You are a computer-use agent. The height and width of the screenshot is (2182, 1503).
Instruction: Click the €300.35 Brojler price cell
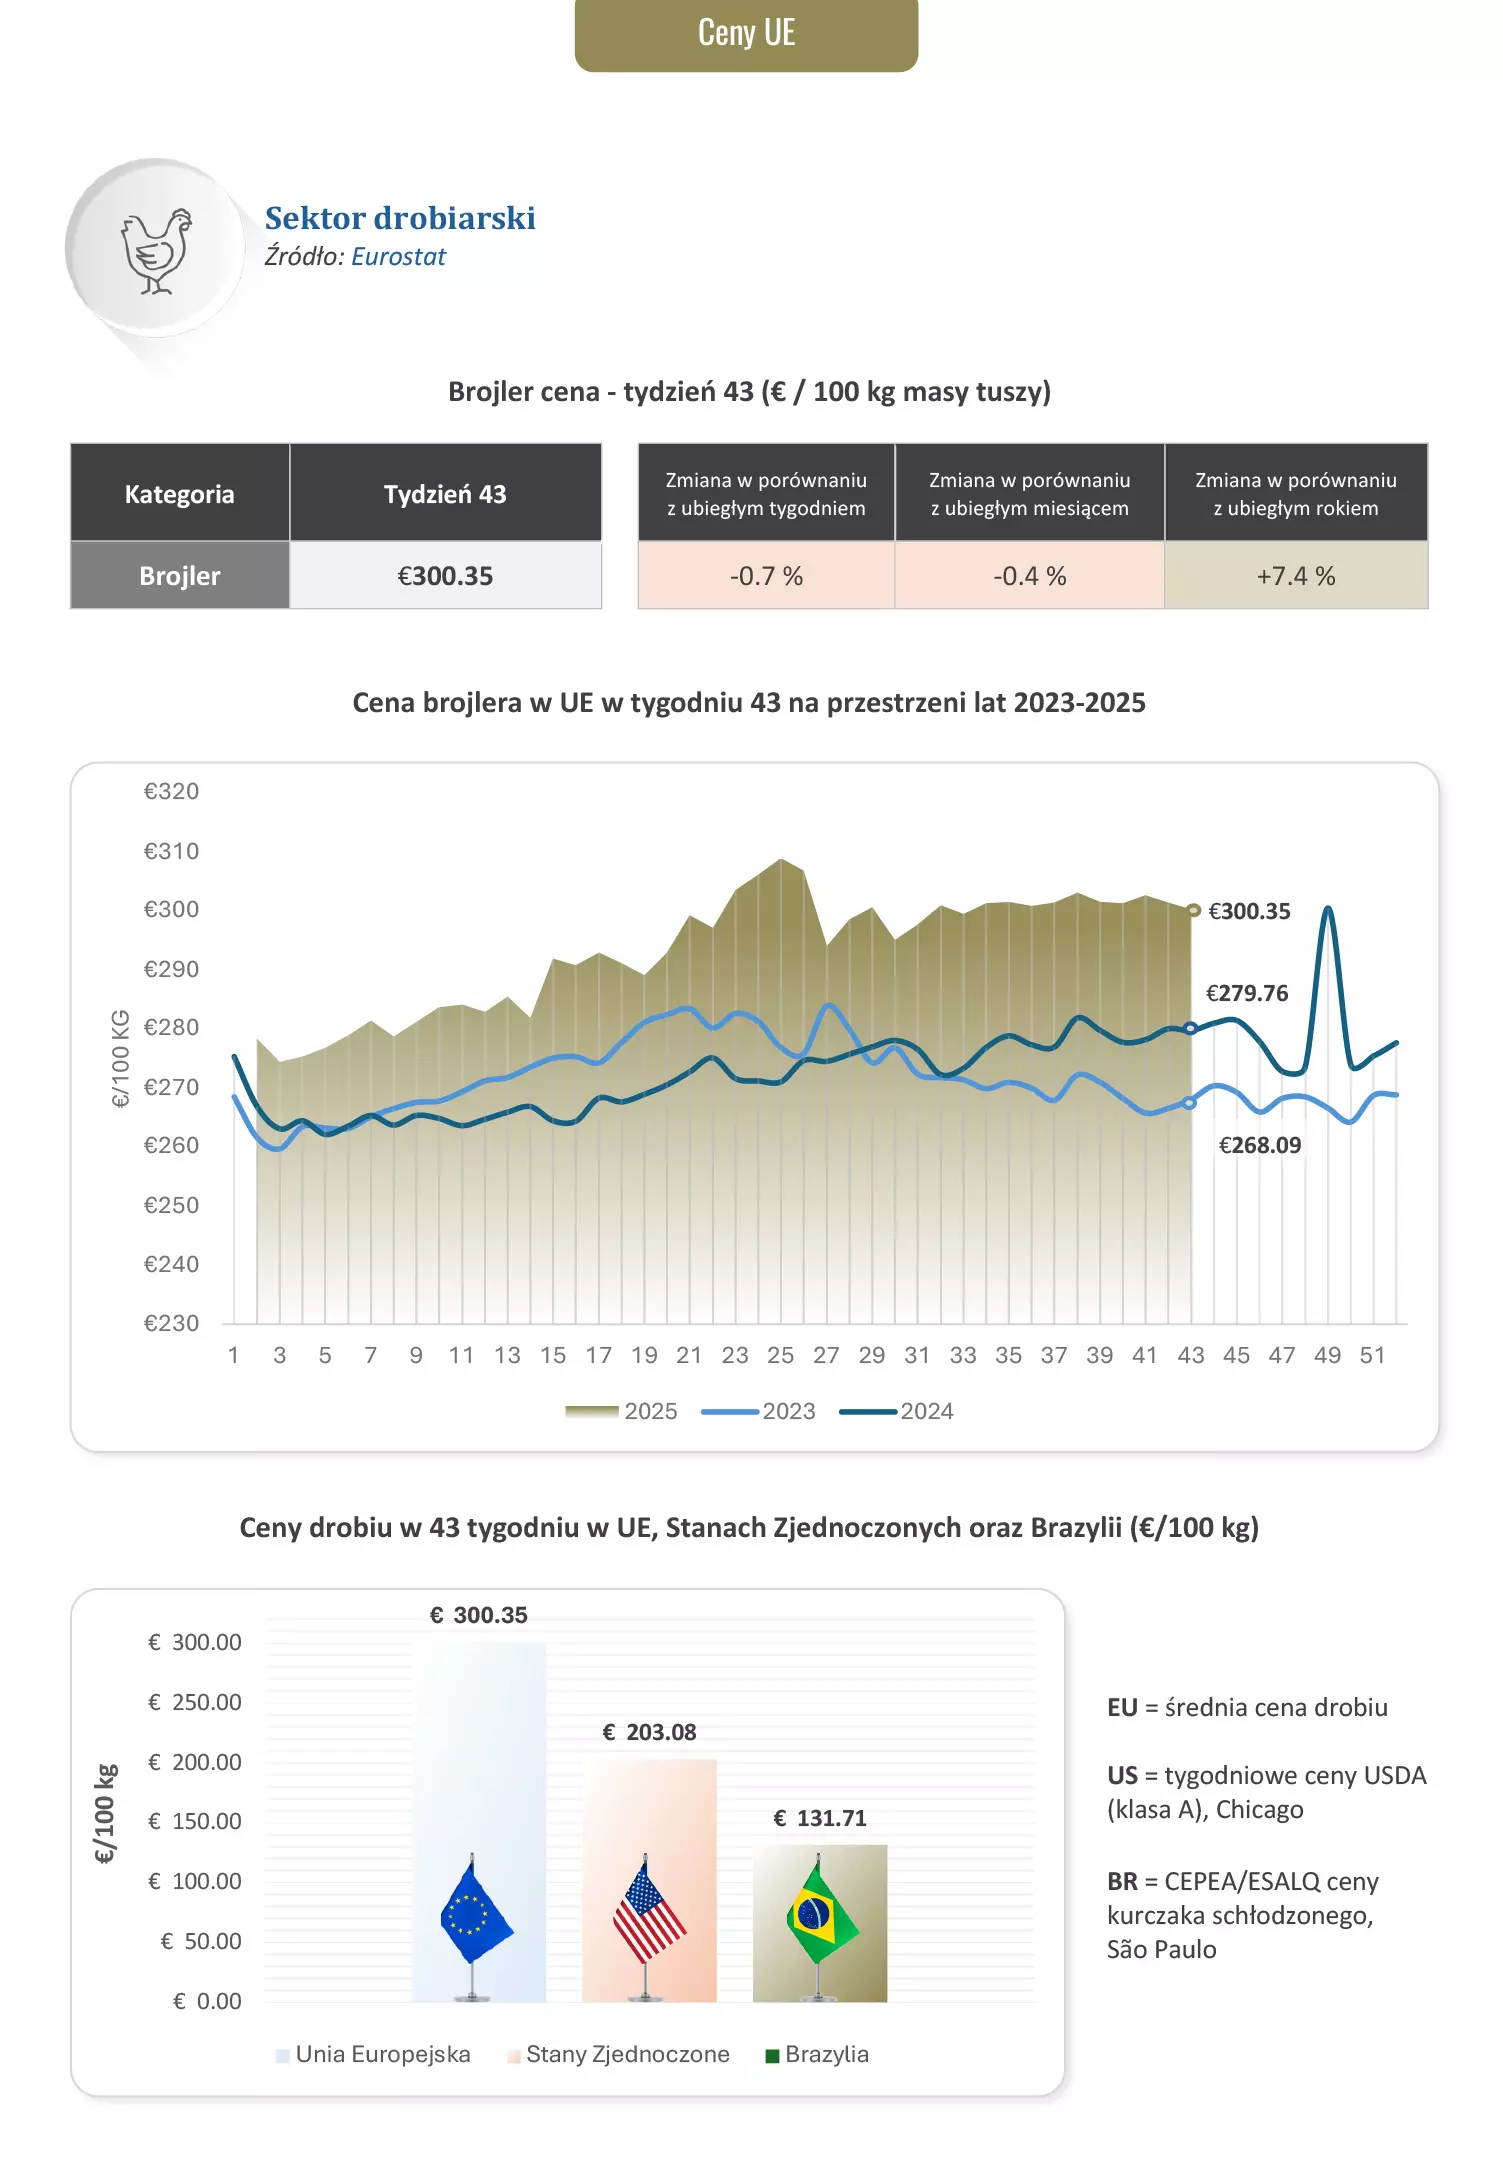pos(445,576)
